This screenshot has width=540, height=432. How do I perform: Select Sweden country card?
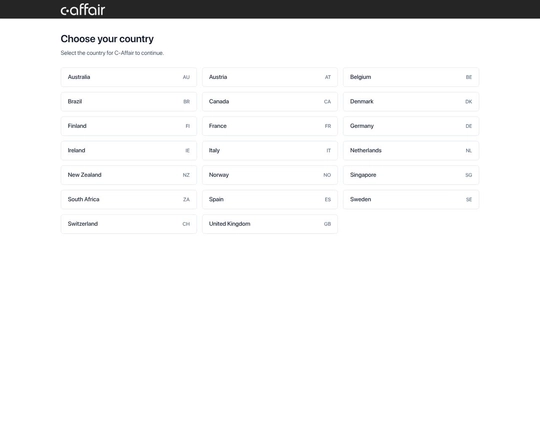click(x=411, y=199)
